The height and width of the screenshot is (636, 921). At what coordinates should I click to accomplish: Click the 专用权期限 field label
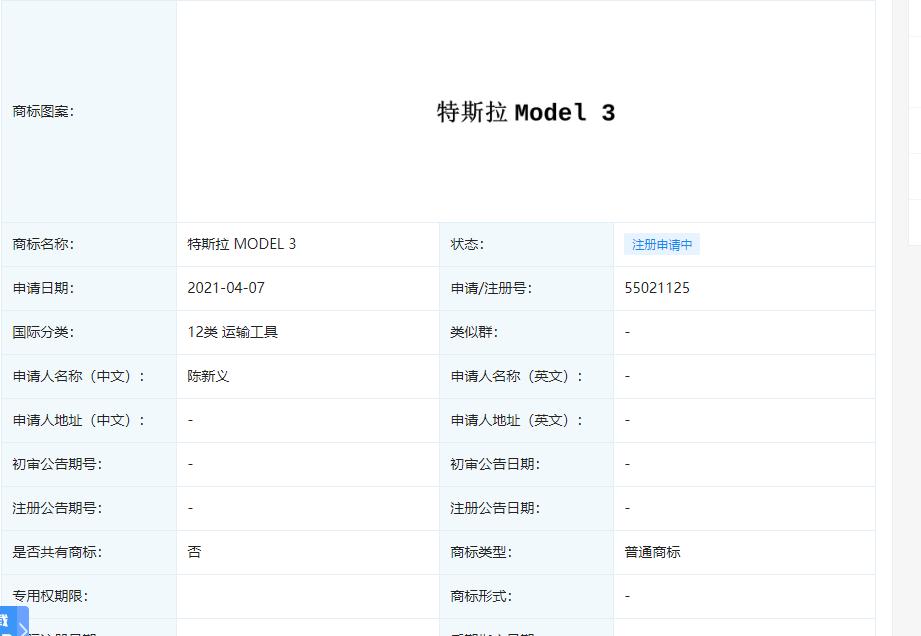pyautogui.click(x=50, y=596)
